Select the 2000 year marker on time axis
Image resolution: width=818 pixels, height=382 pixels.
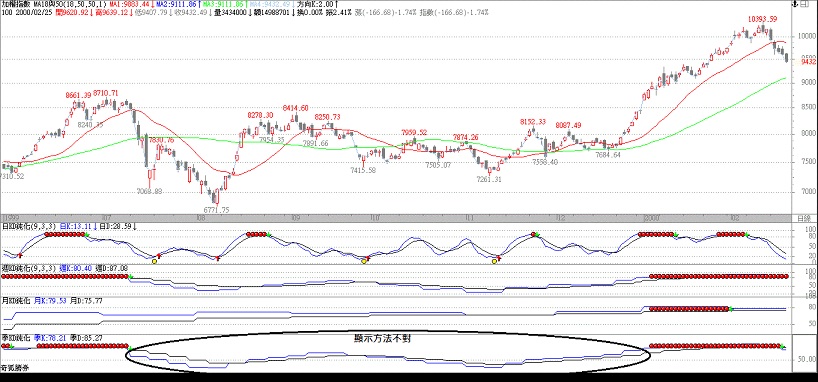652,217
